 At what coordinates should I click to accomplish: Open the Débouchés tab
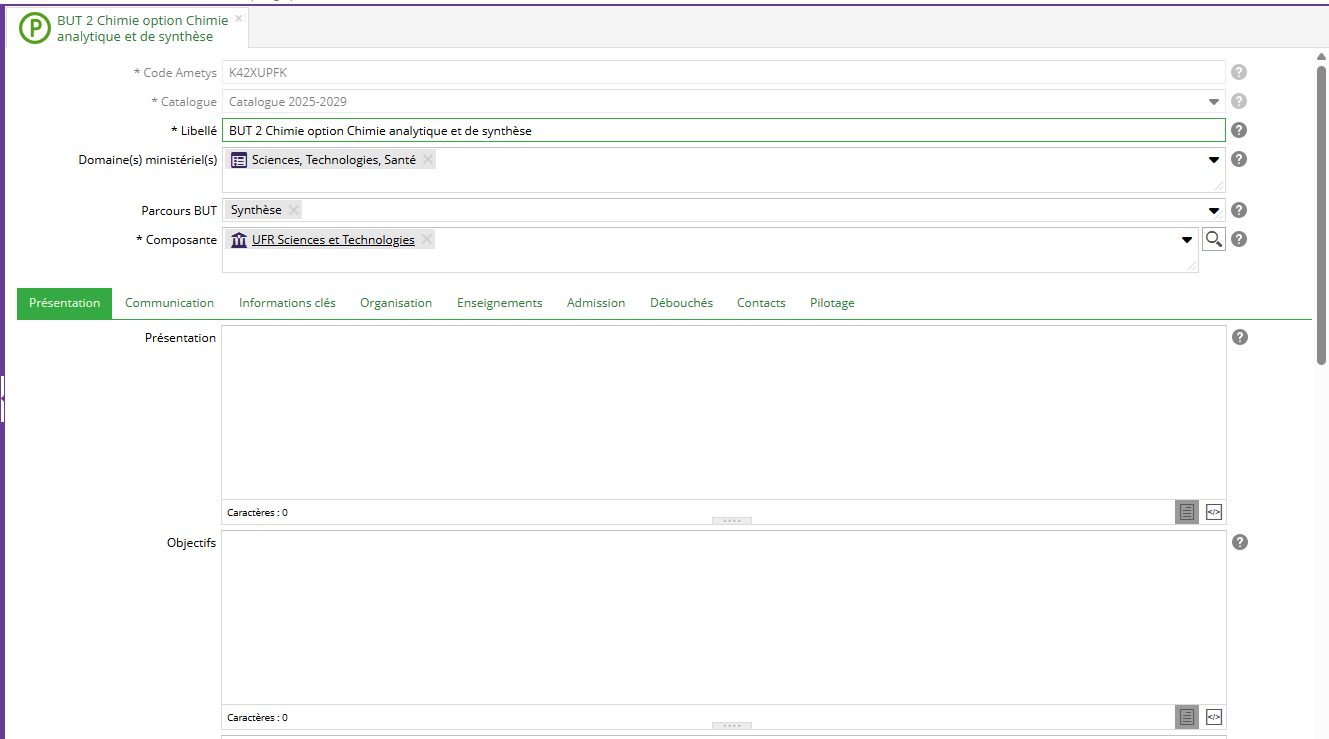[x=681, y=303]
